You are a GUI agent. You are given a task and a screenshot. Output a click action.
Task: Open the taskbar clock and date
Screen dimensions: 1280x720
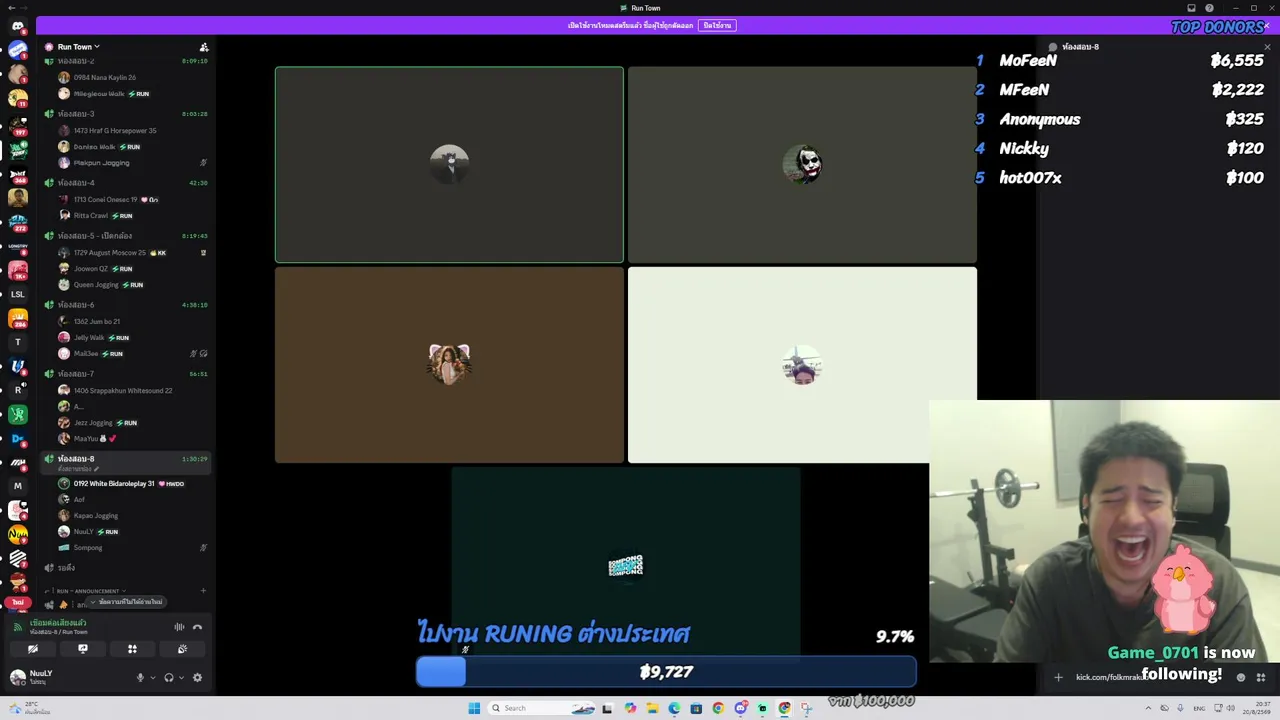click(1256, 708)
